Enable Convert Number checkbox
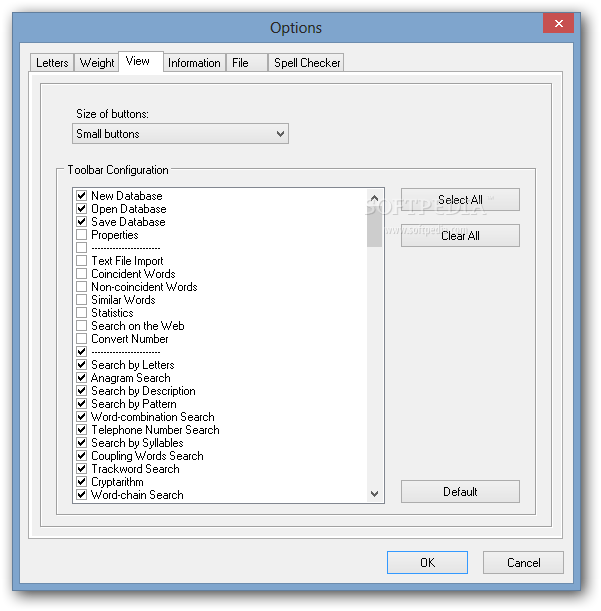This screenshot has width=601, height=611. (81, 339)
